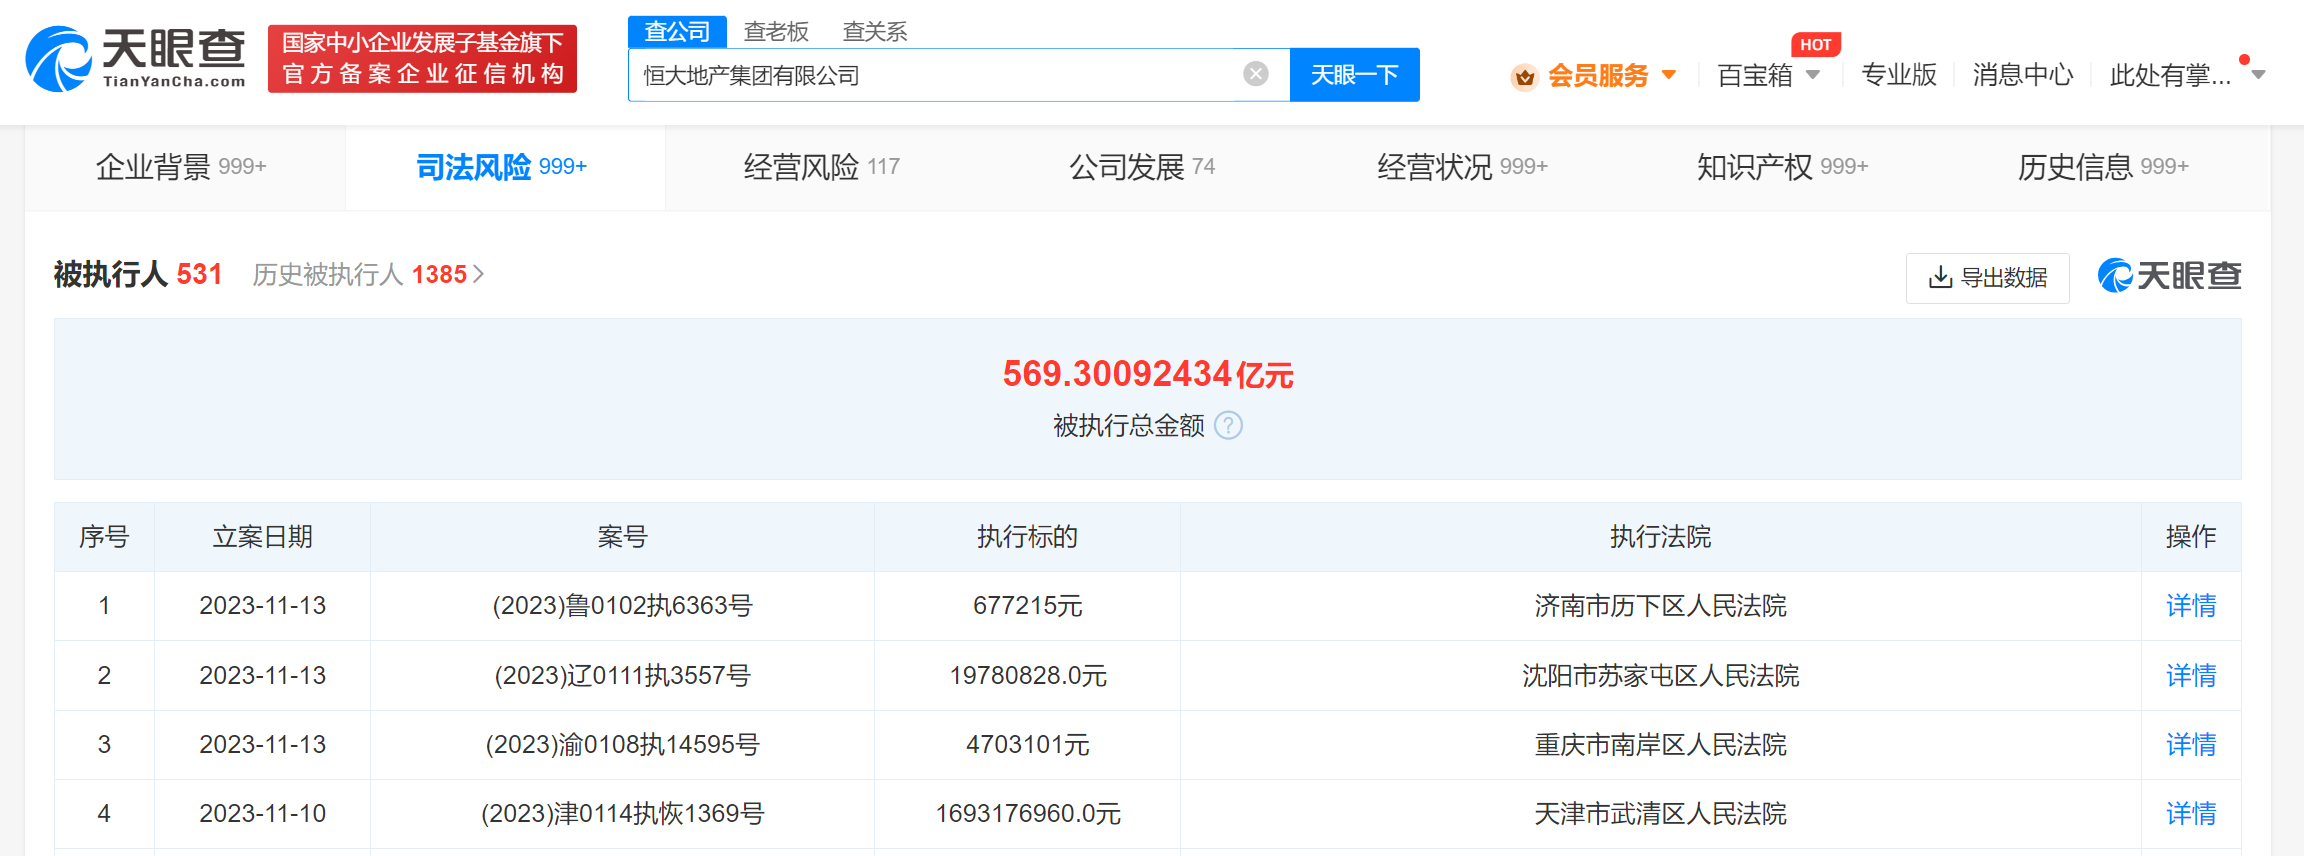This screenshot has height=856, width=2304.
Task: Click amount 19780828.0元
Action: [x=1027, y=675]
